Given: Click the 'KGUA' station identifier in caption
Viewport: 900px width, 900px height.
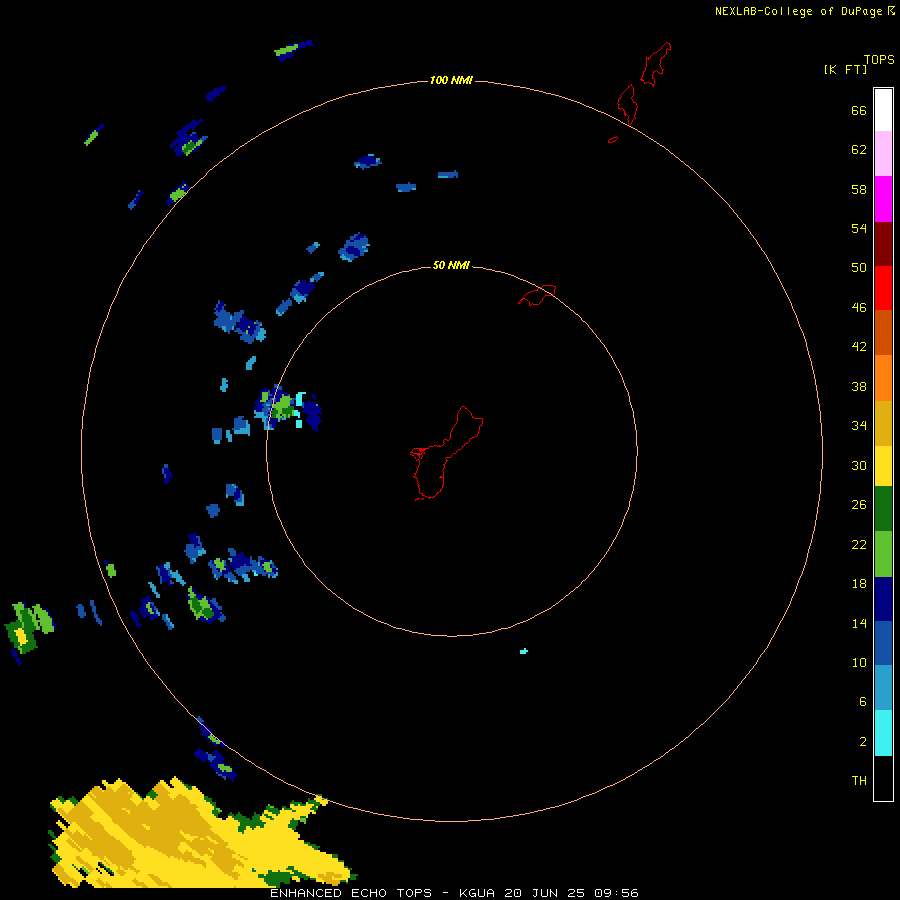Looking at the screenshot, I should pos(478,893).
